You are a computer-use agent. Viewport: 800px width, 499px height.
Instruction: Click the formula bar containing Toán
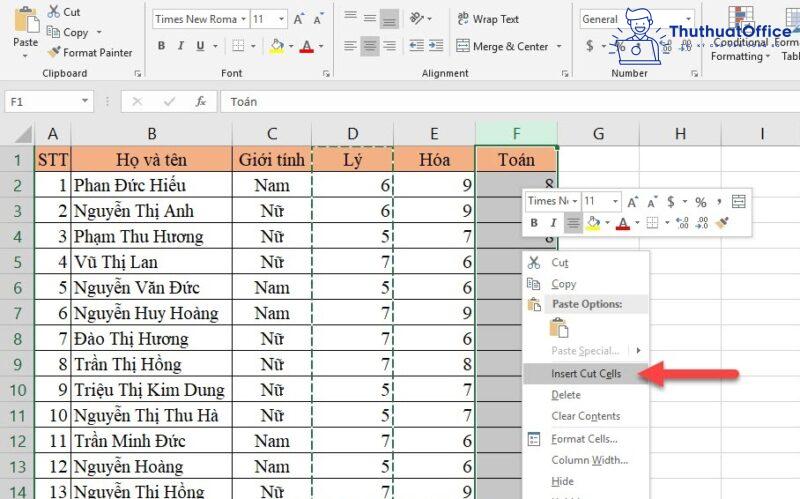pyautogui.click(x=510, y=102)
